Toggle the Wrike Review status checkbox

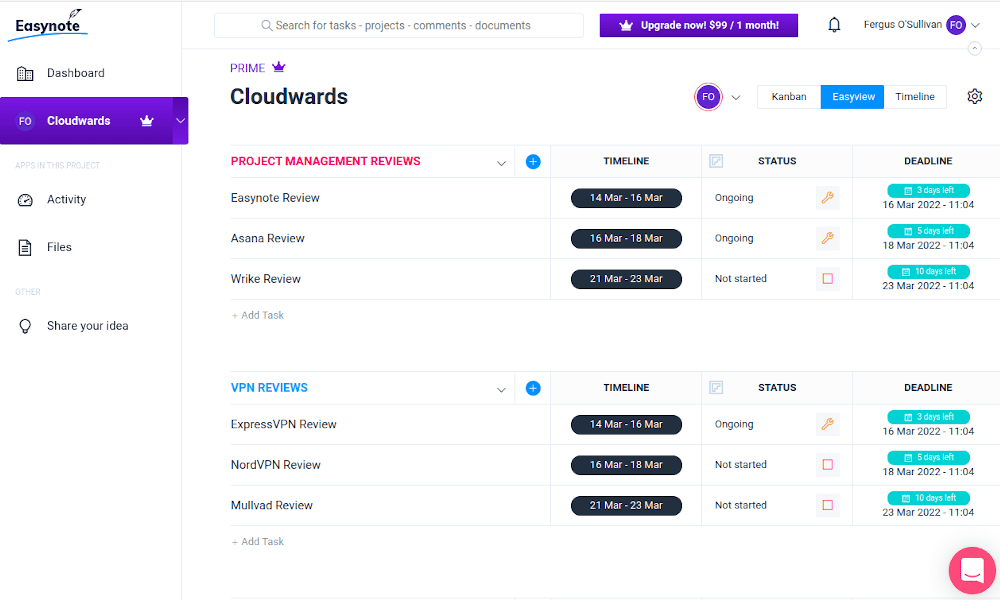[827, 279]
